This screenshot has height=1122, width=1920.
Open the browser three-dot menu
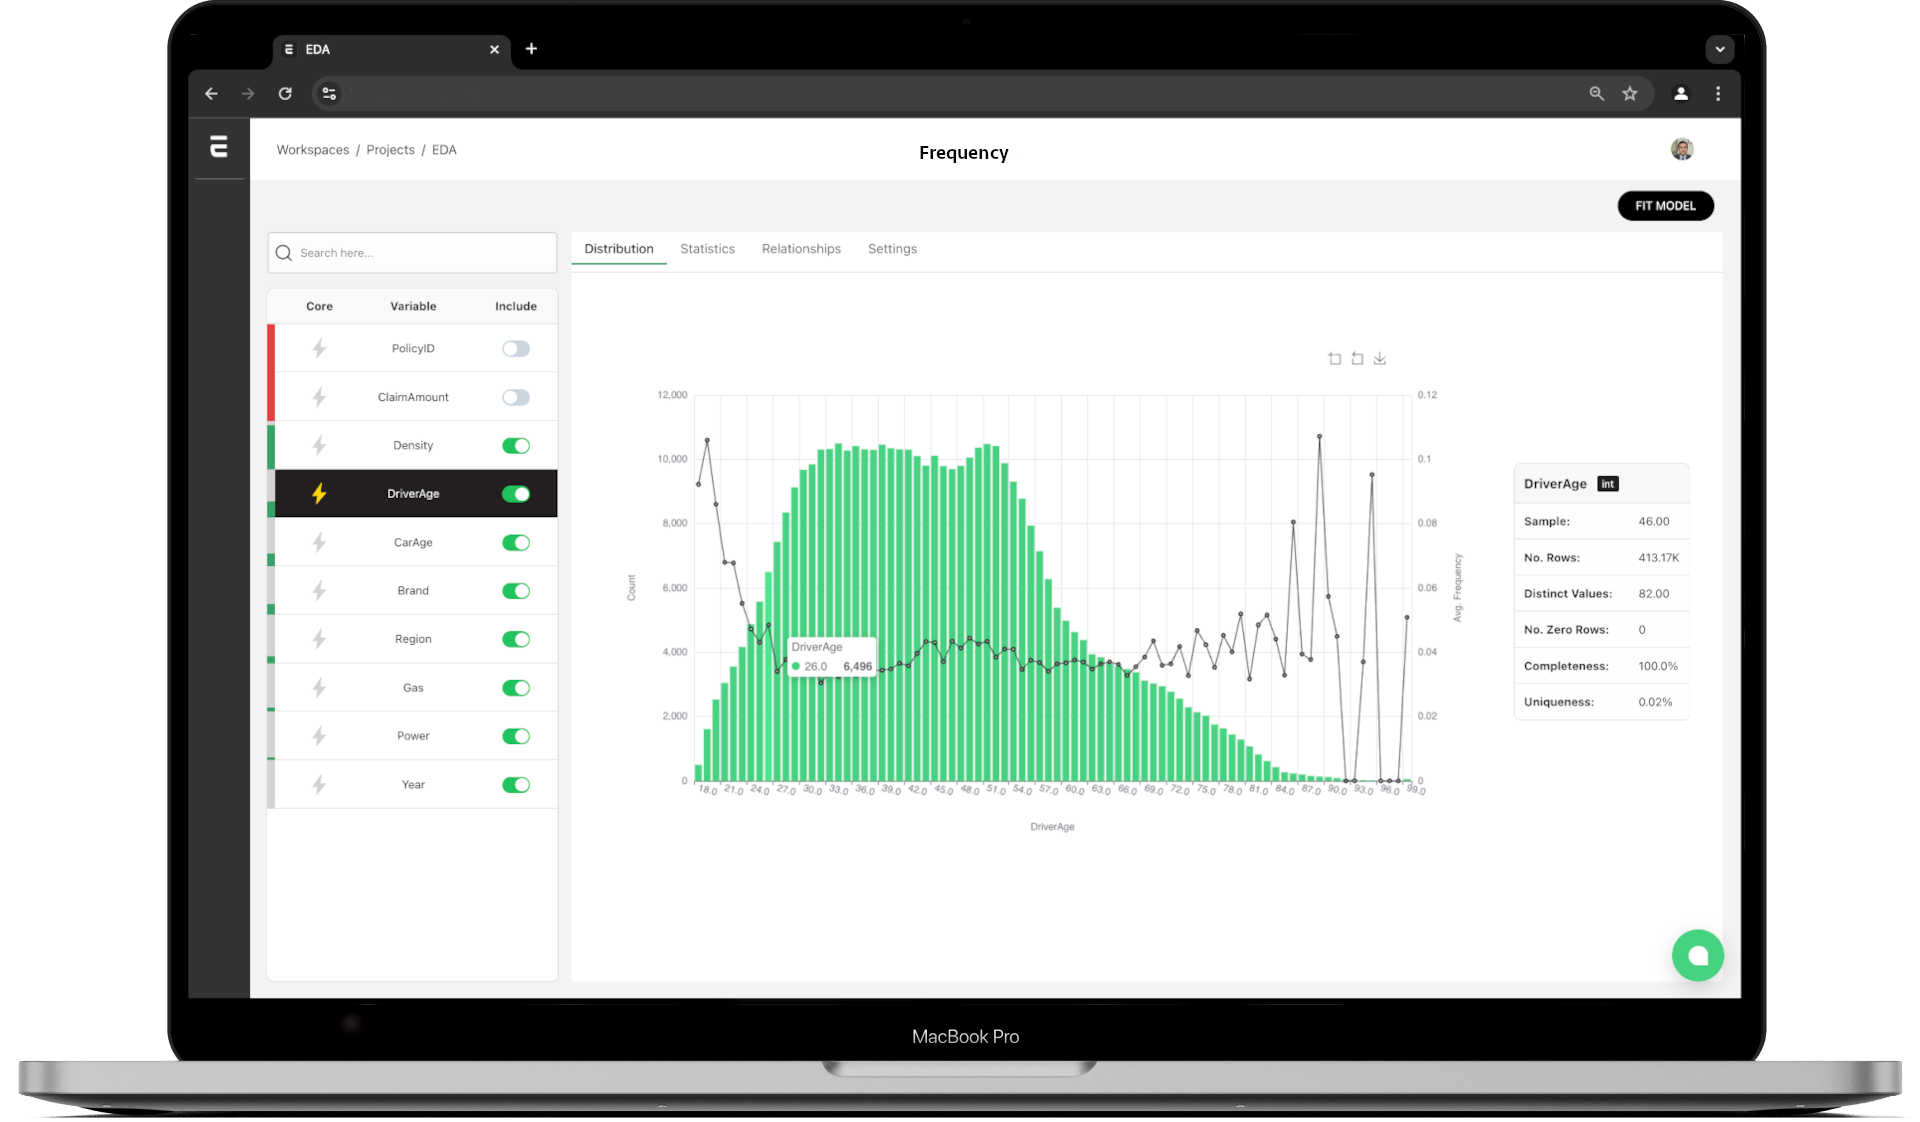[x=1718, y=93]
